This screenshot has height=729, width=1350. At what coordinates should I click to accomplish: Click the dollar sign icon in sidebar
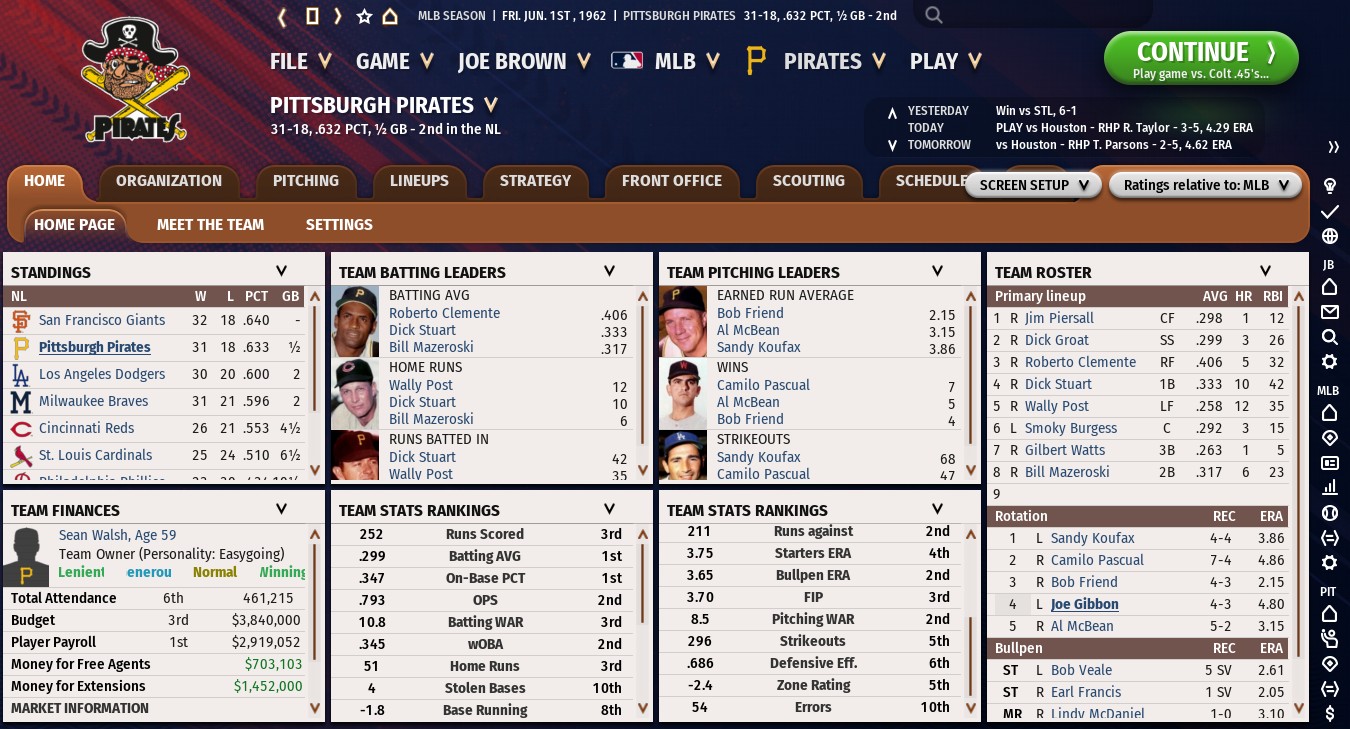click(1330, 713)
